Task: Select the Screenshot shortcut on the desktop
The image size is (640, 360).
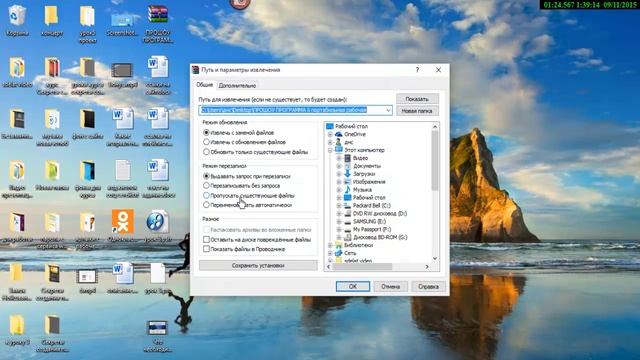Action: click(122, 24)
